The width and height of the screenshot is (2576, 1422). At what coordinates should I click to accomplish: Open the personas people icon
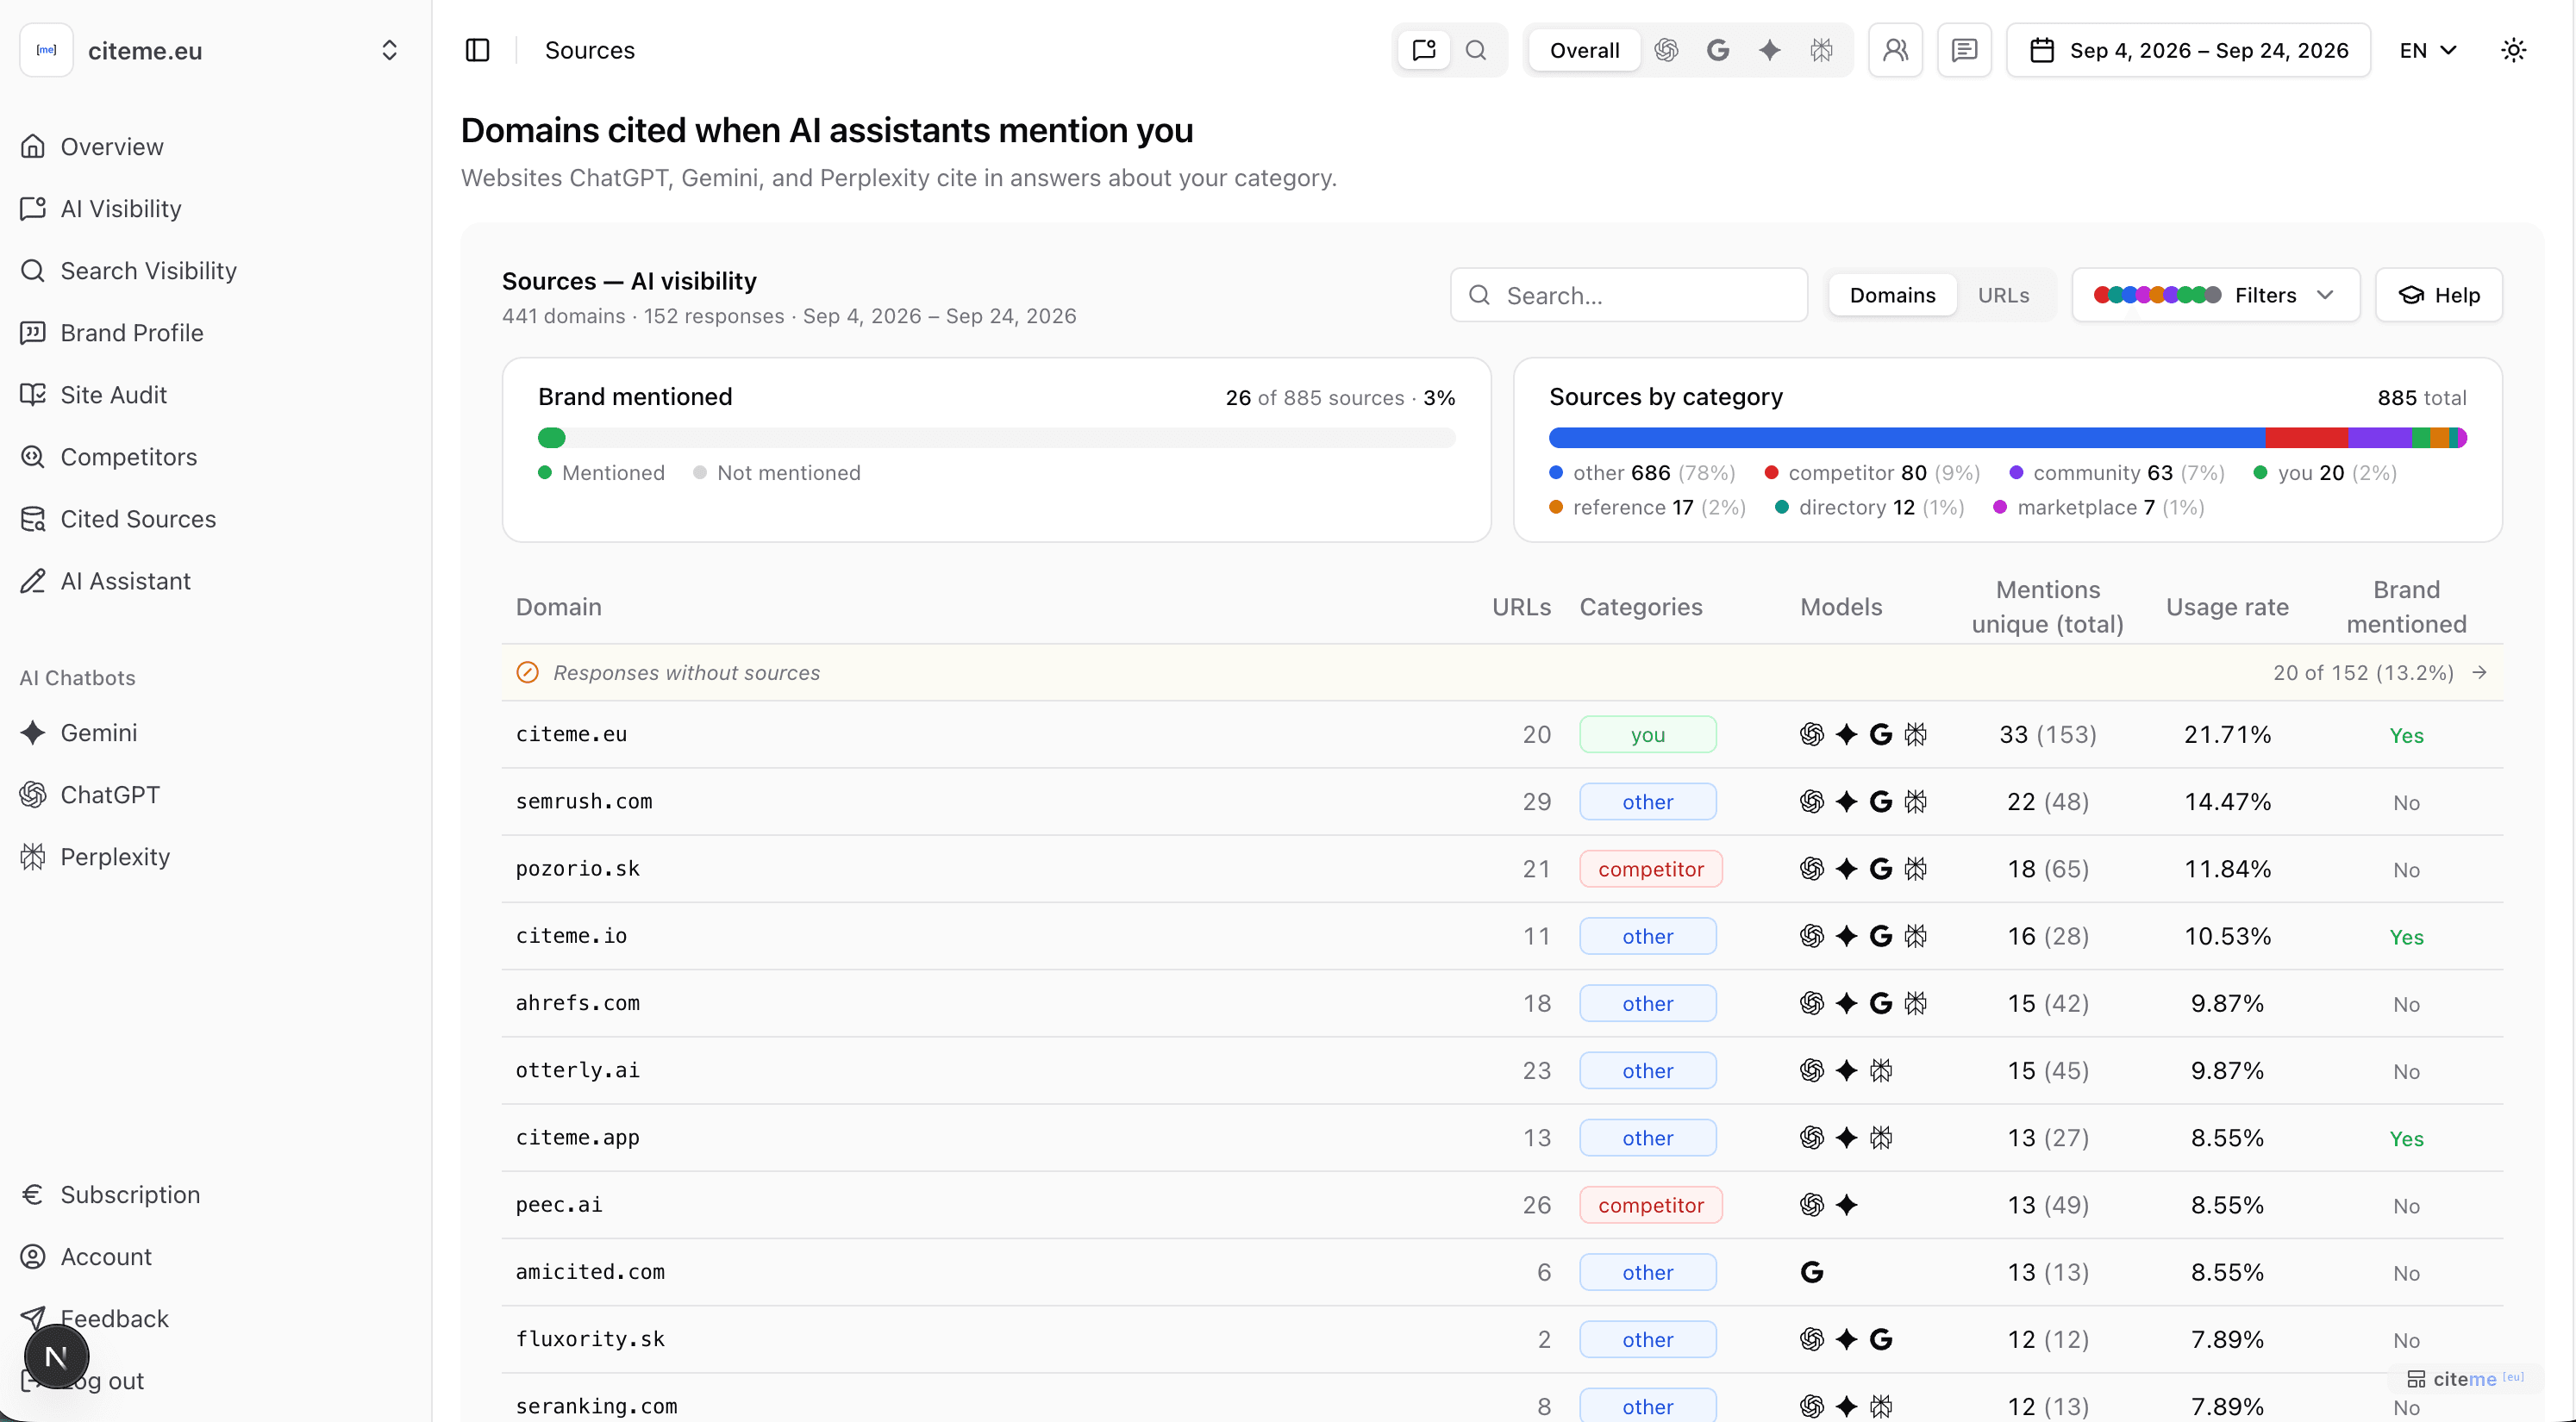click(1895, 50)
